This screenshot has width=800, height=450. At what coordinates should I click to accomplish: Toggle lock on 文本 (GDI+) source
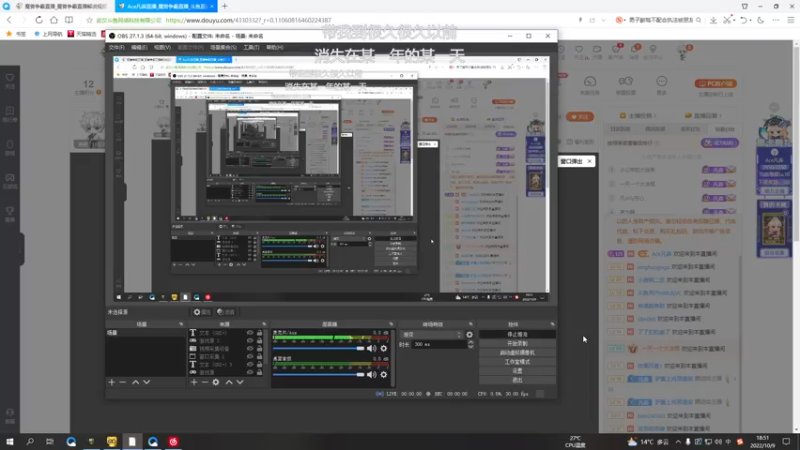point(259,333)
